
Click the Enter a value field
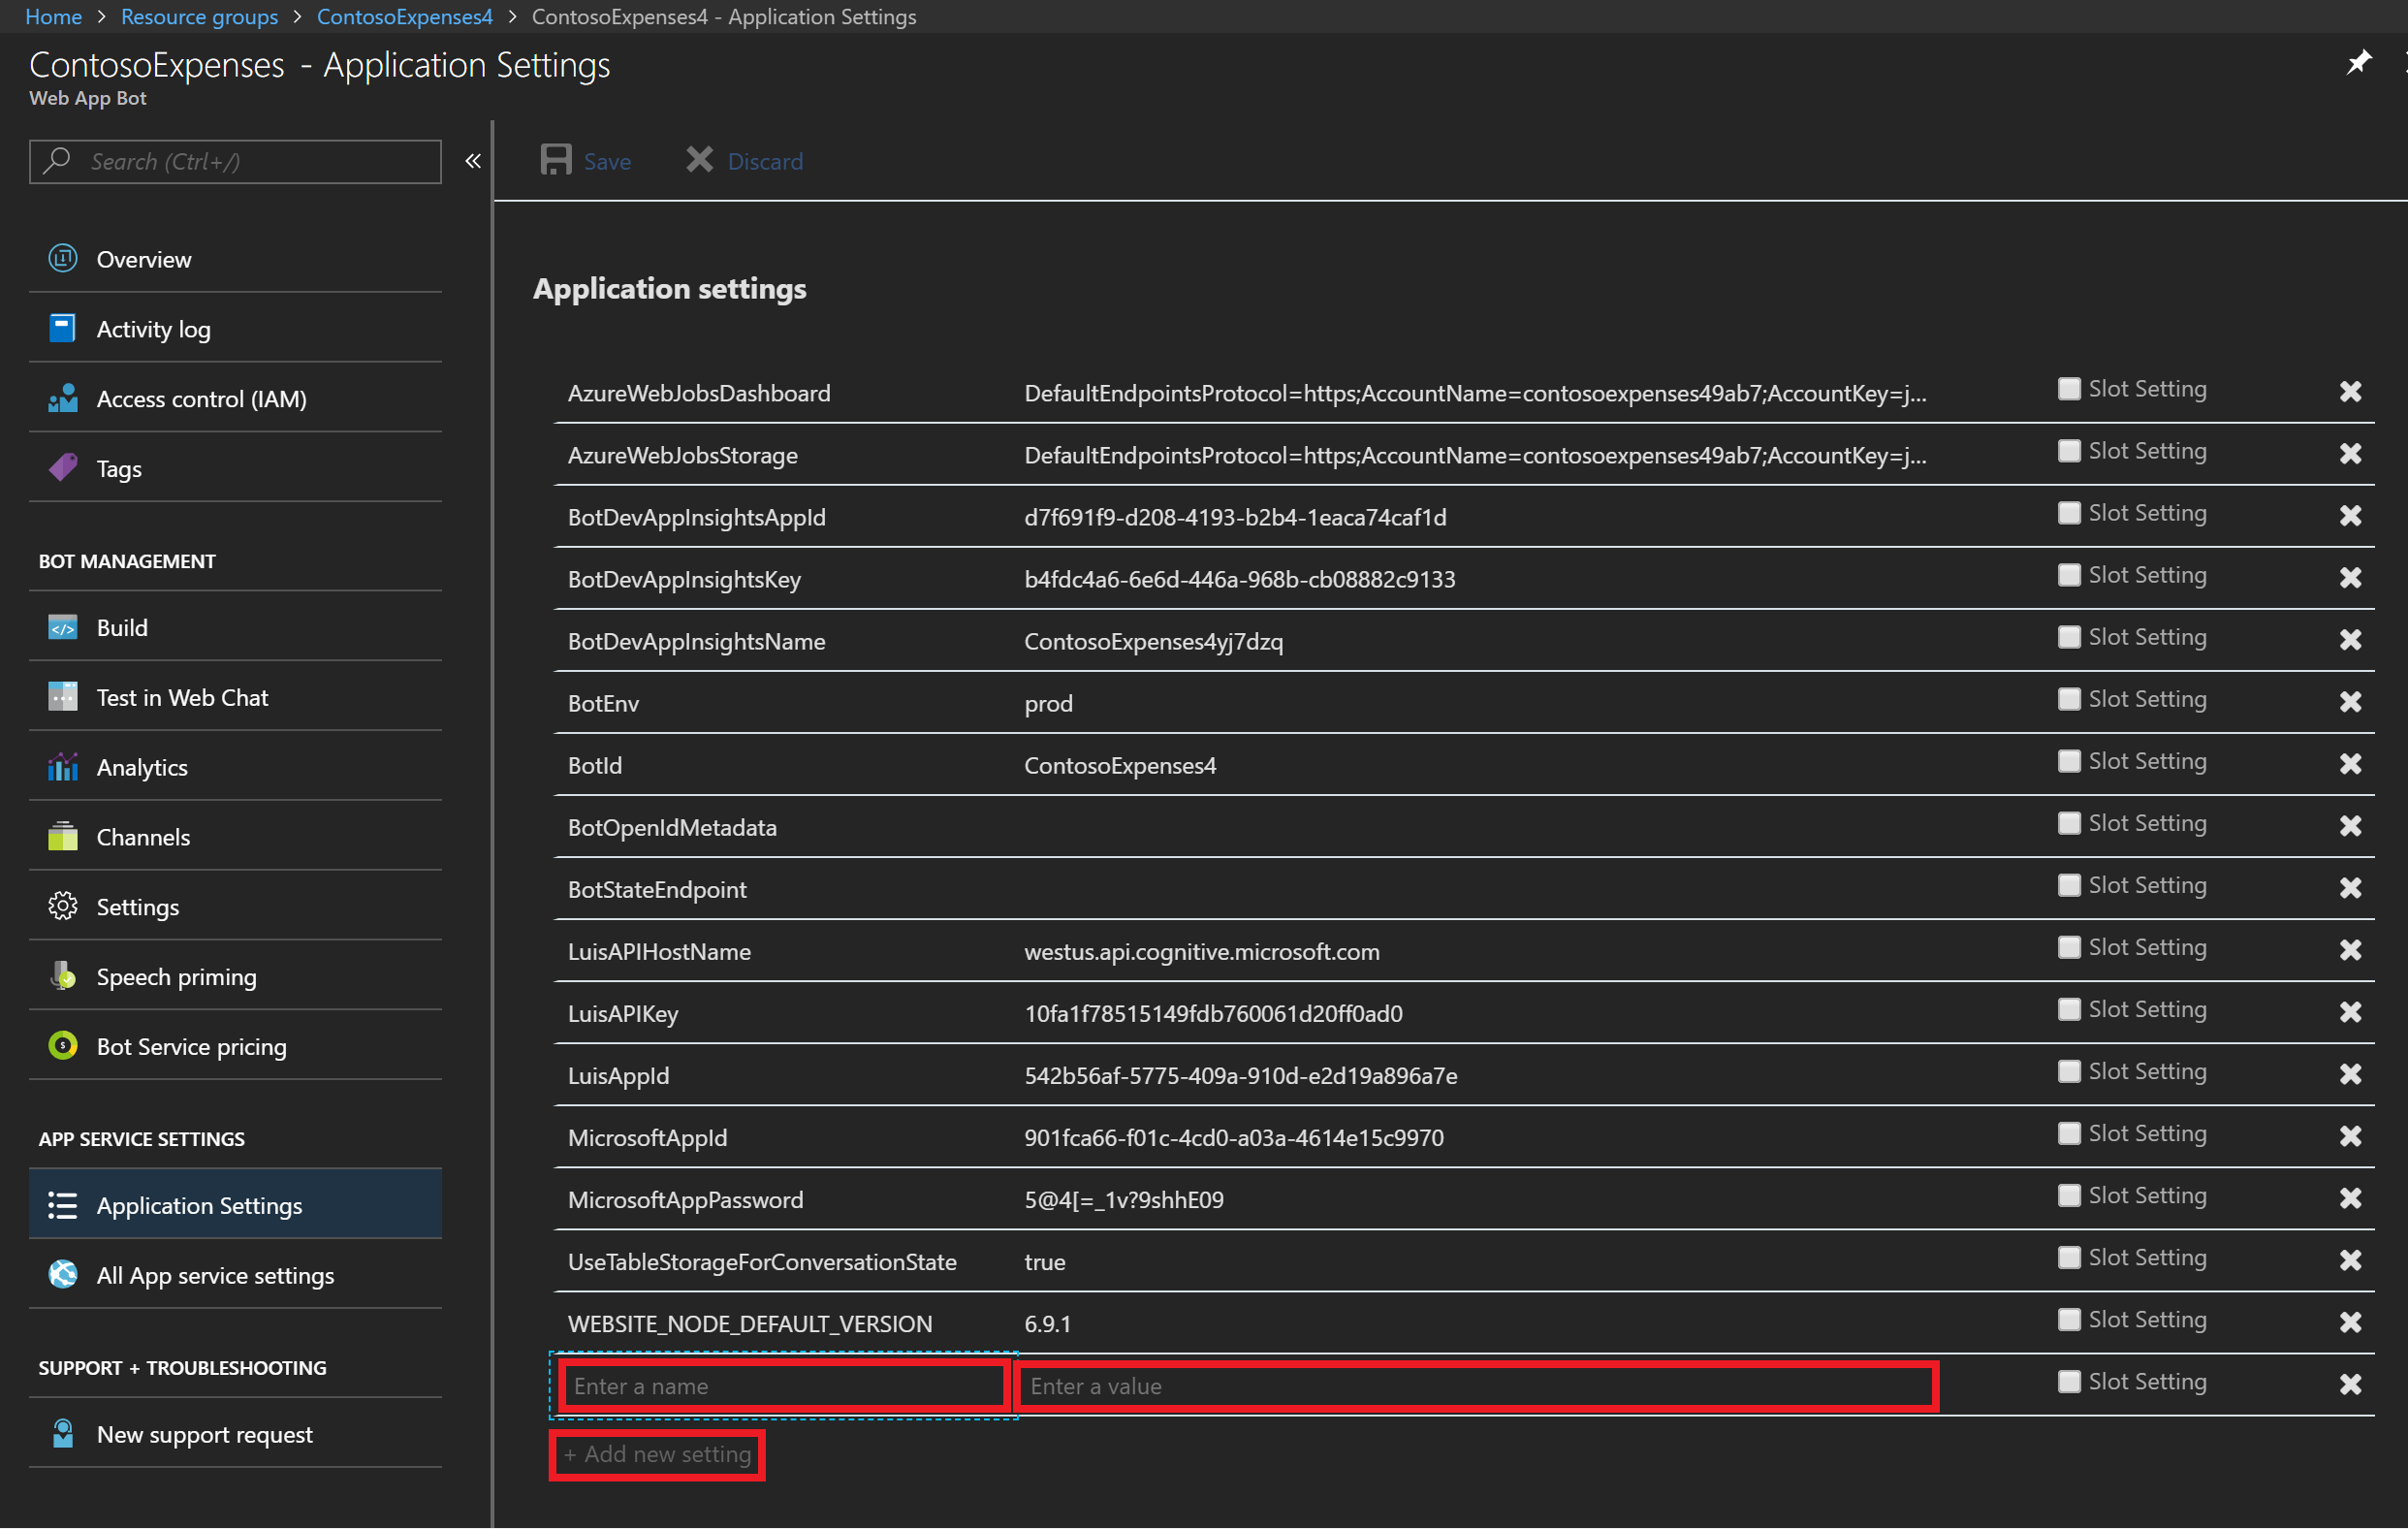[x=1477, y=1385]
